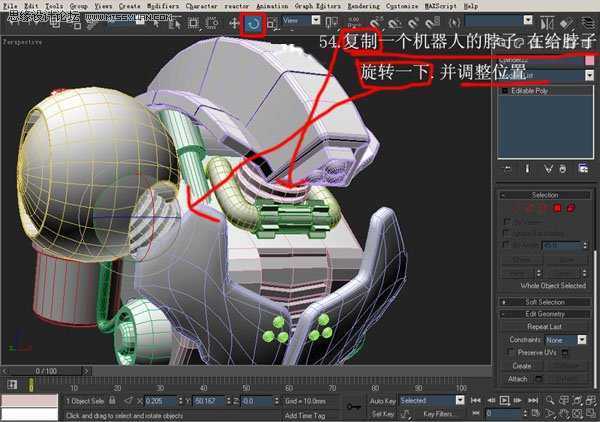Click the Repeat Last button
The height and width of the screenshot is (422, 600).
(x=544, y=327)
